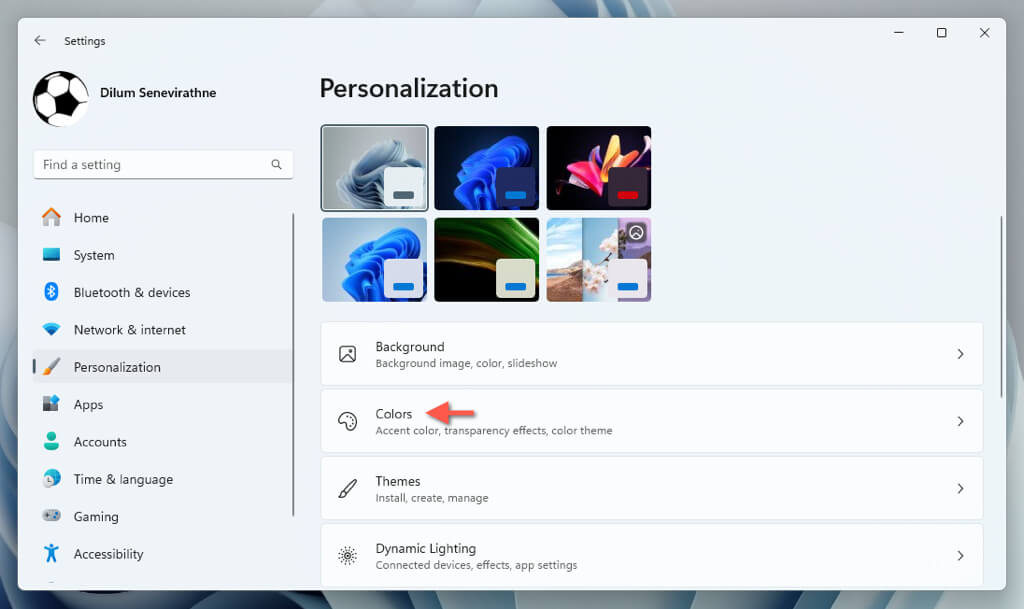1024x609 pixels.
Task: Select the green dark Captured Motion theme
Action: [487, 260]
